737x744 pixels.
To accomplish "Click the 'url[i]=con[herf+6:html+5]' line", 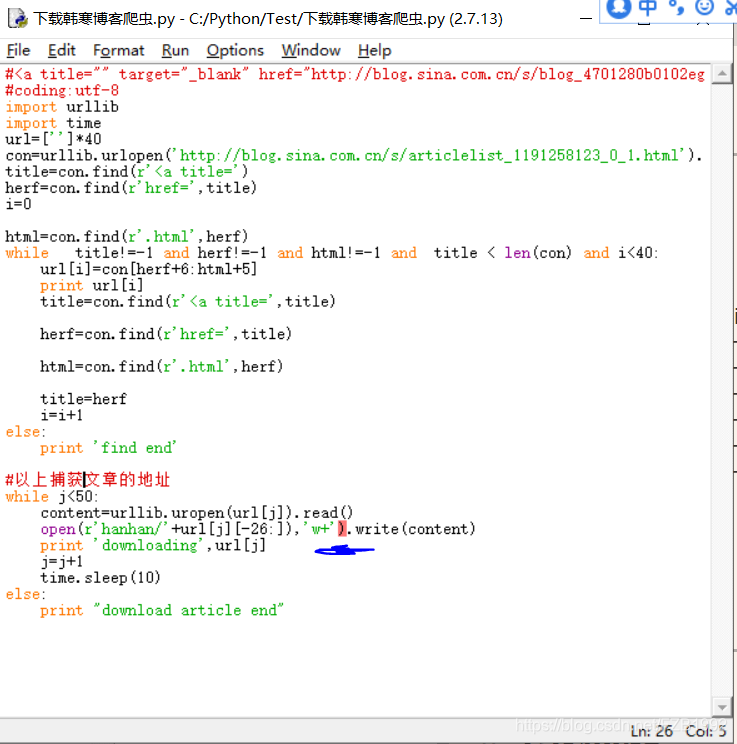I will click(149, 269).
